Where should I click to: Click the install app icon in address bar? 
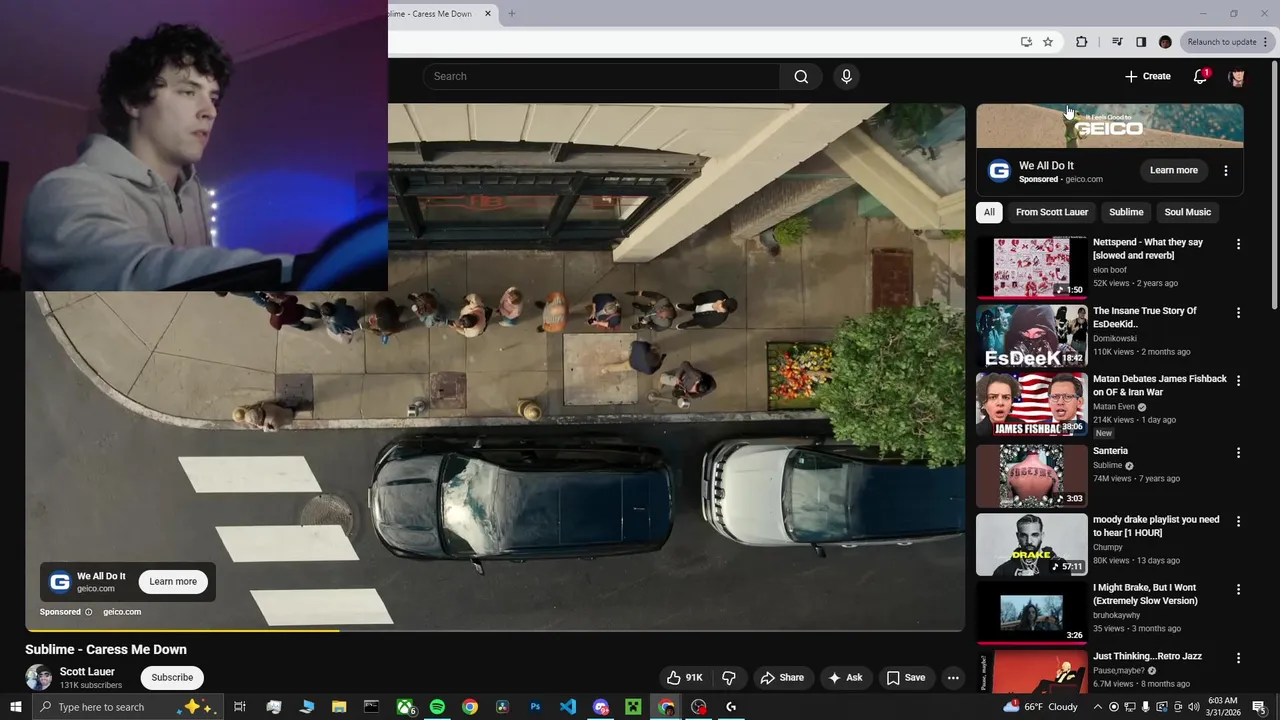point(1026,42)
